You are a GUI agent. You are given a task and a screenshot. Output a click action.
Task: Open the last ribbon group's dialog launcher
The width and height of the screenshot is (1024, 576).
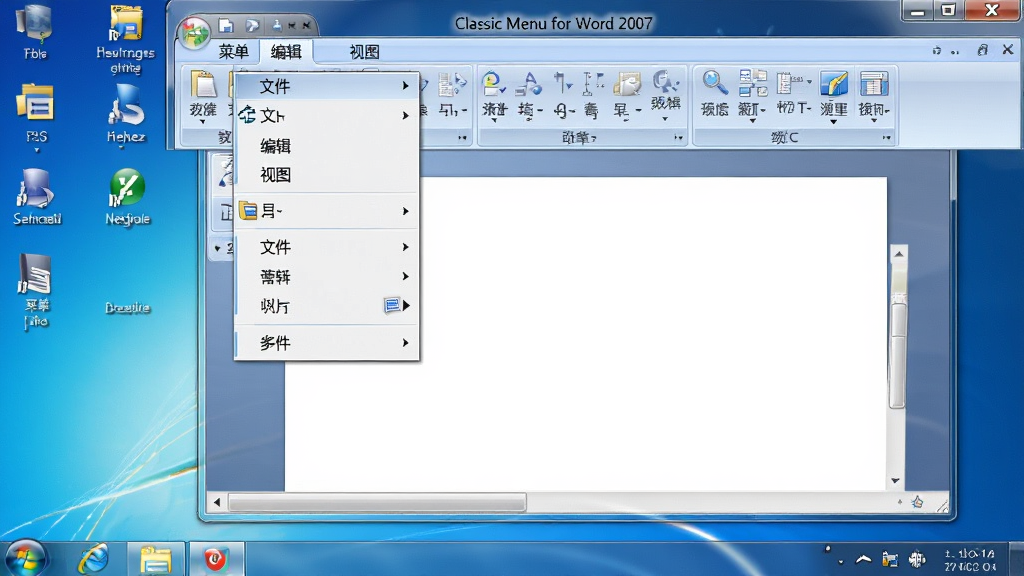[x=886, y=137]
